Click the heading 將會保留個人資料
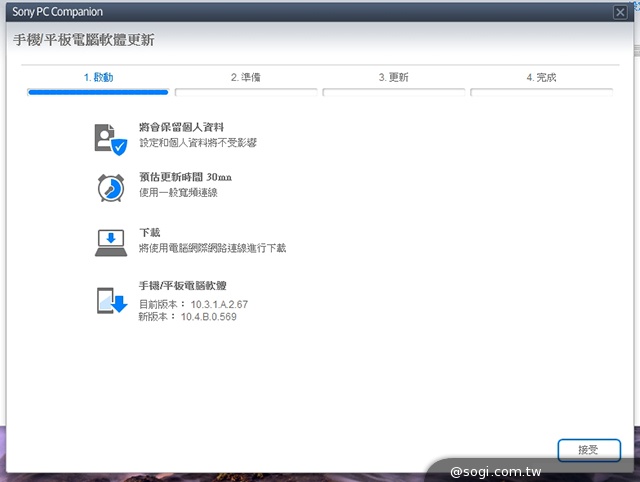This screenshot has width=640, height=482. (182, 127)
